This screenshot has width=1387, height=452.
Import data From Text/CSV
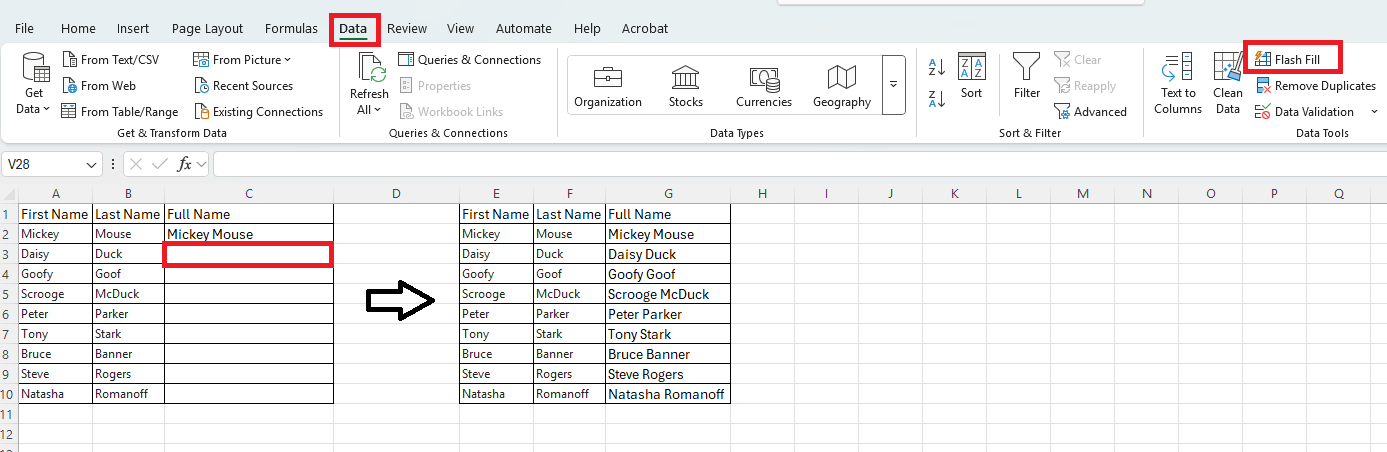pyautogui.click(x=110, y=60)
